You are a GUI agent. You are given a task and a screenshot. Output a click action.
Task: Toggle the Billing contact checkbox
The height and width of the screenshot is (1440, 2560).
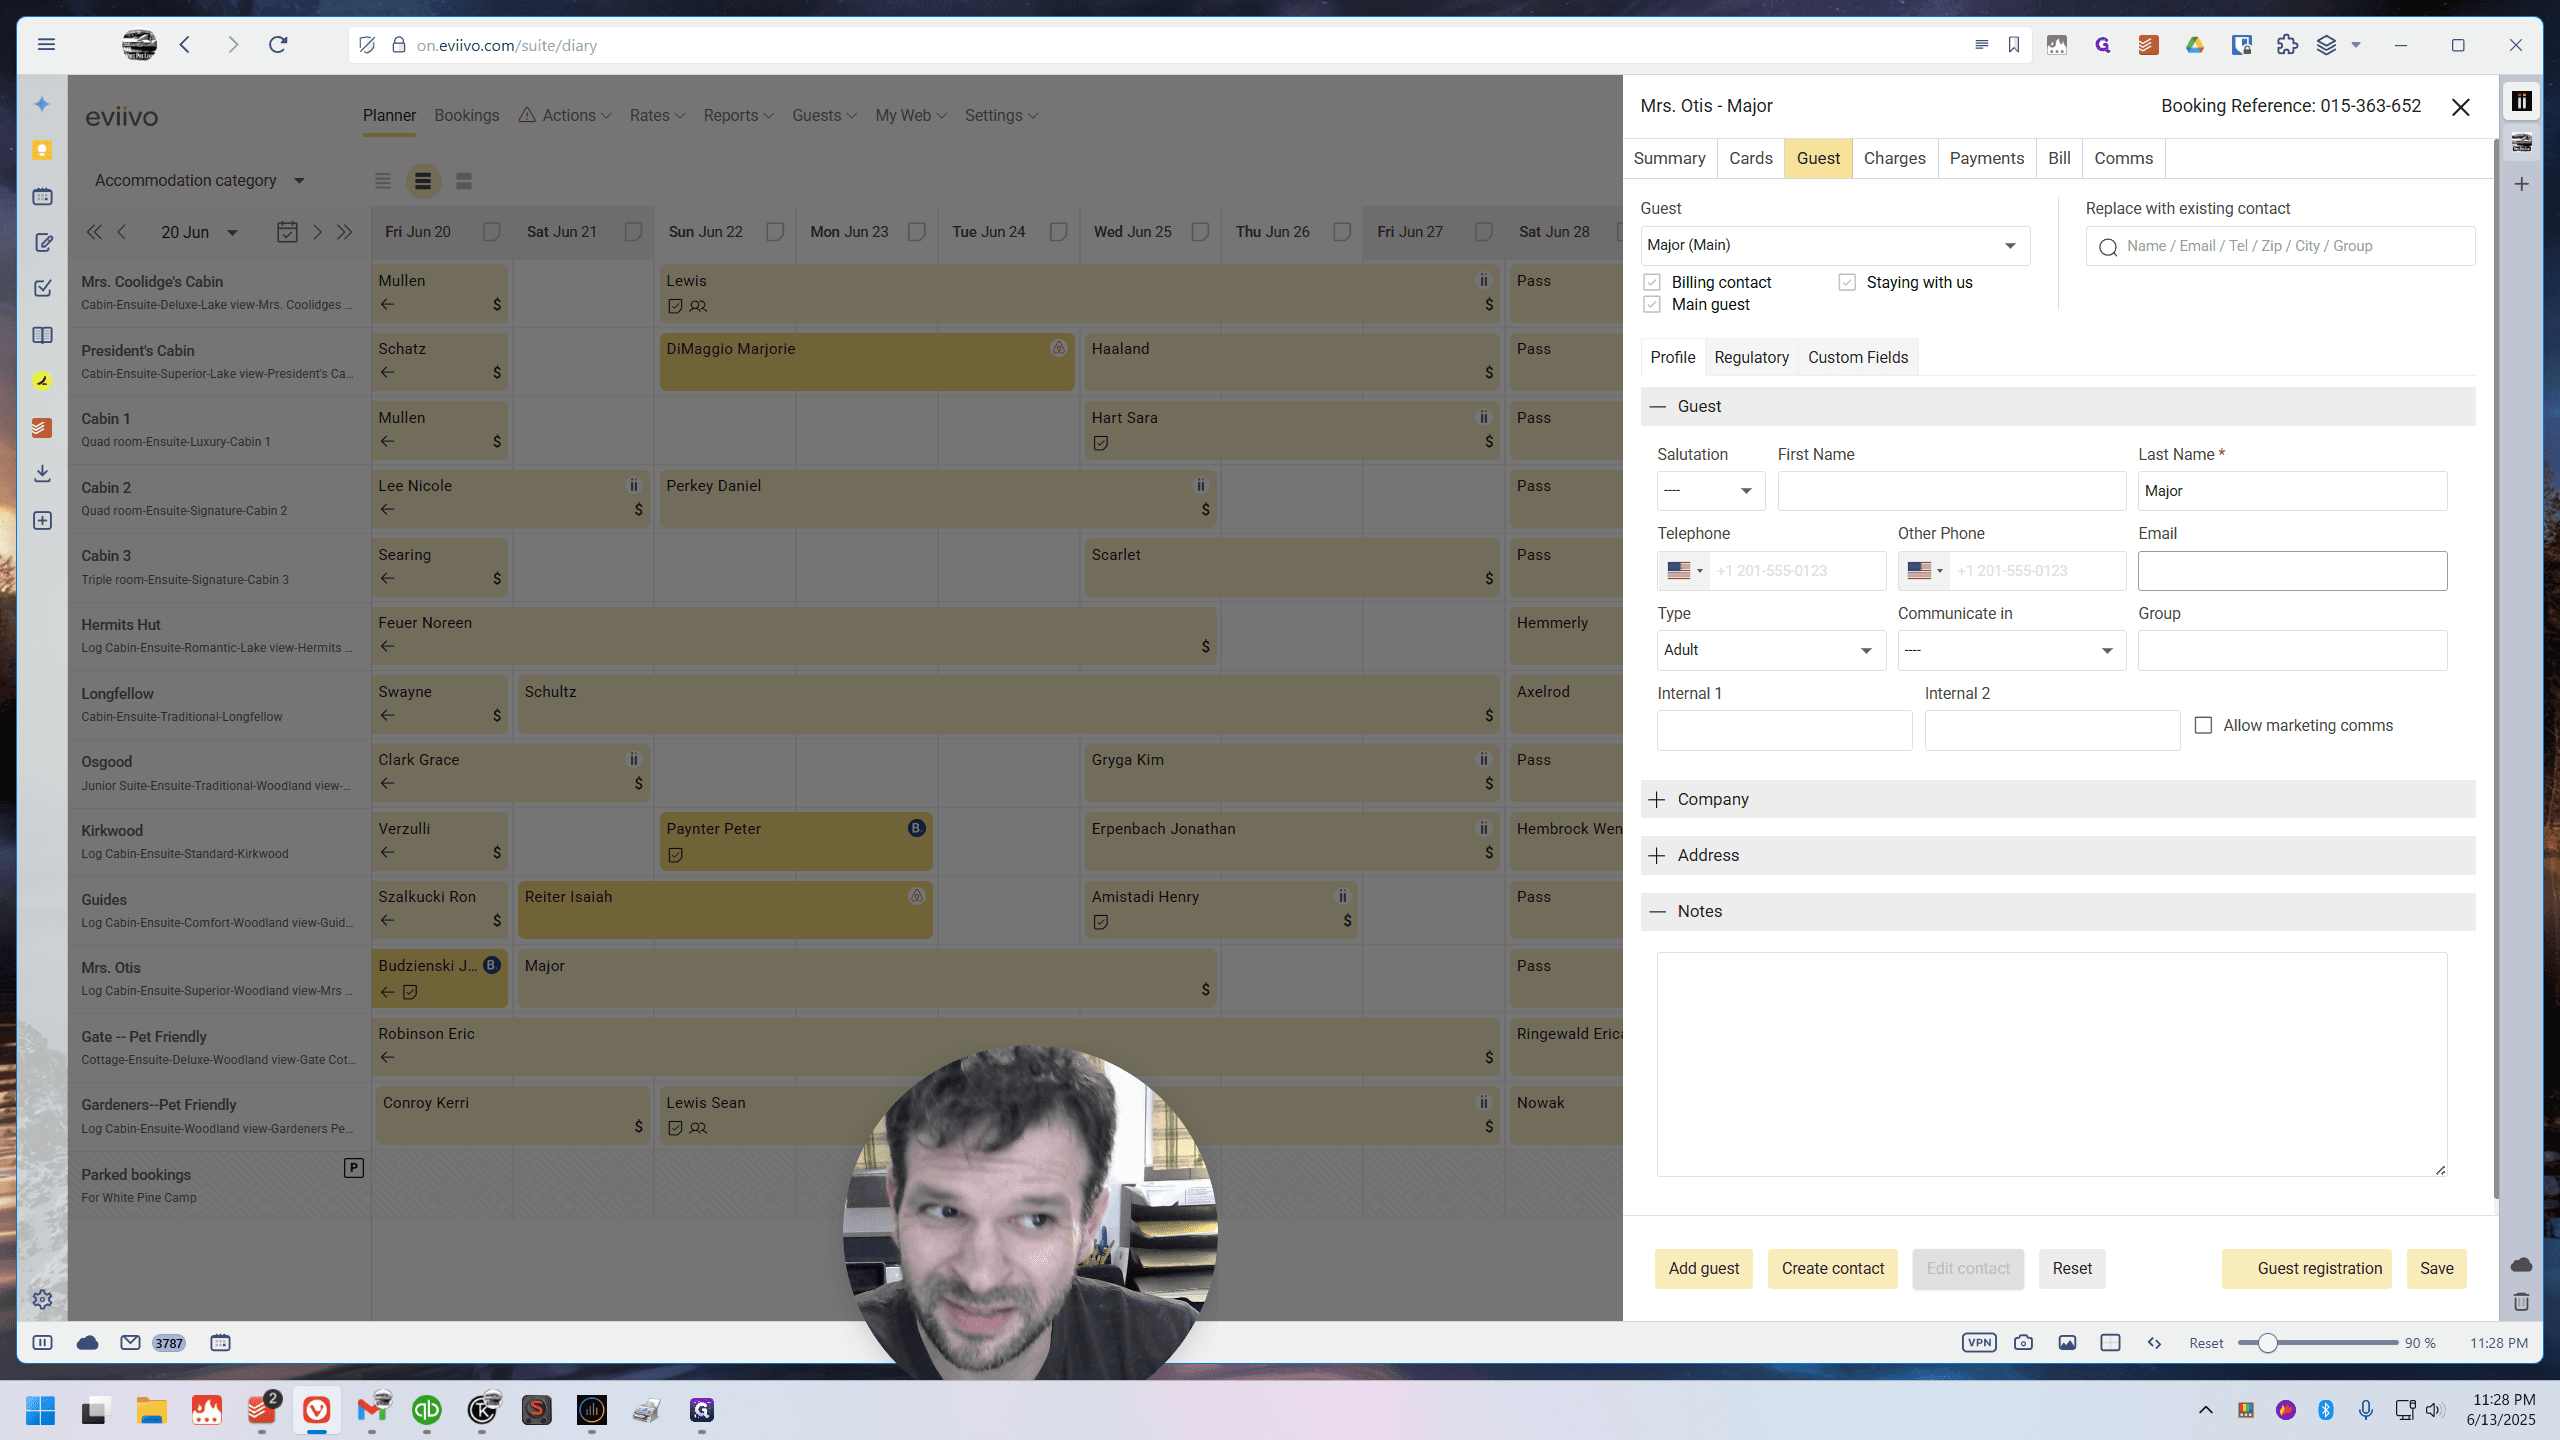tap(1652, 282)
